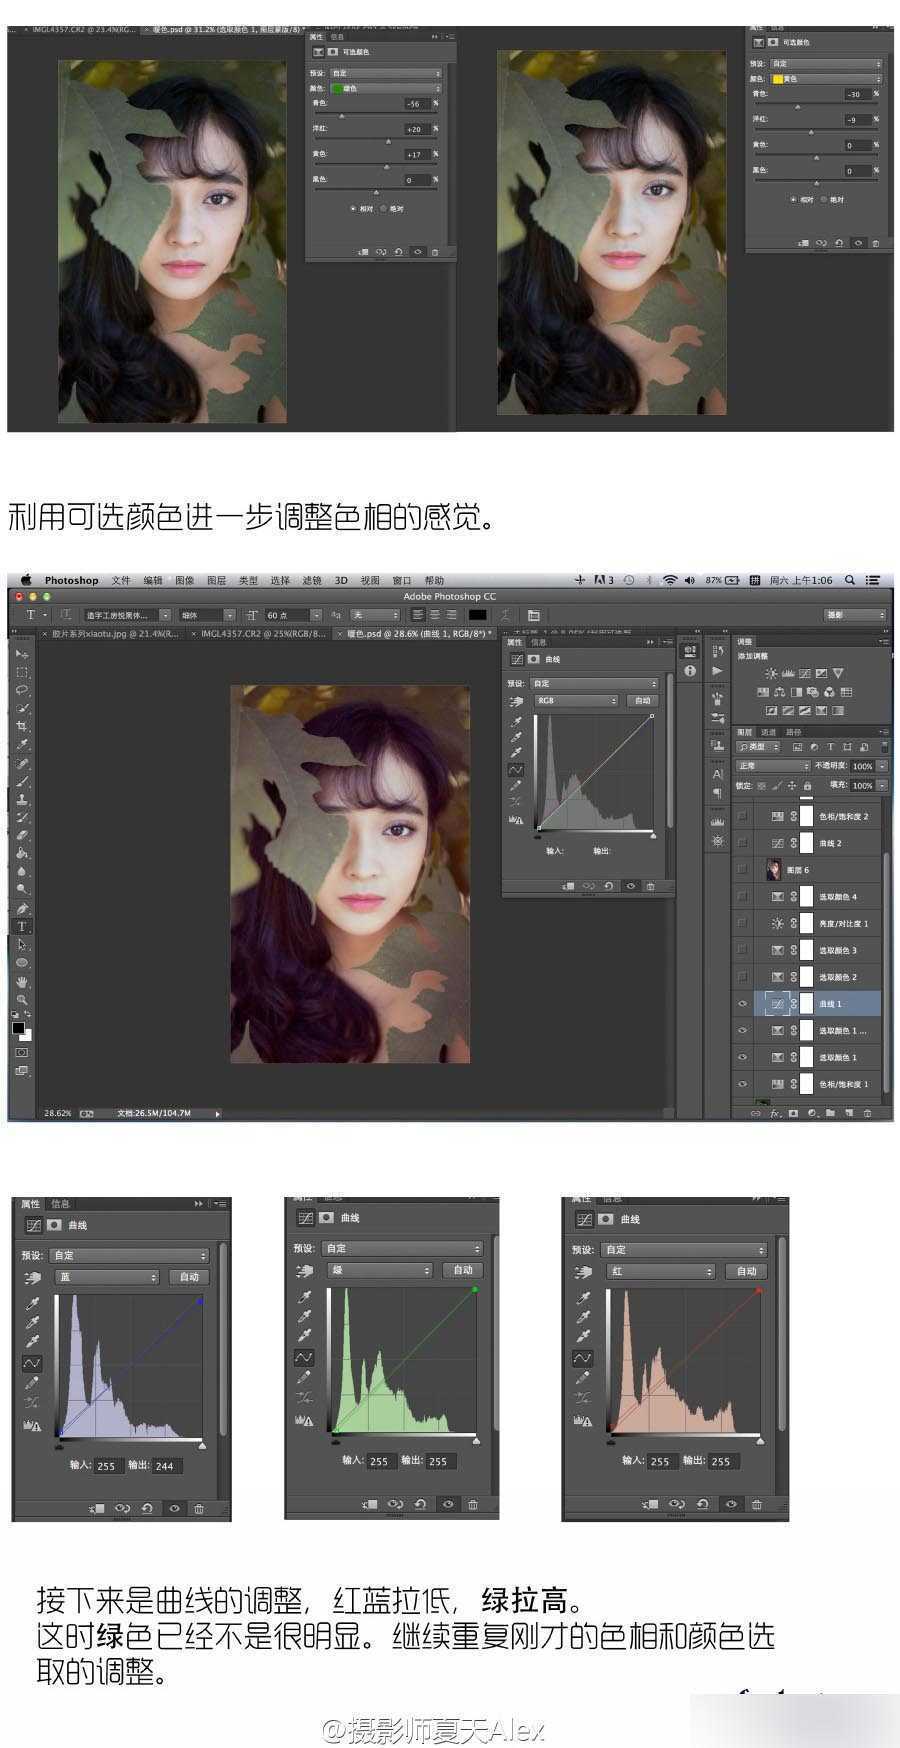This screenshot has width=900, height=1748.
Task: Open the info panel icon in the collapsed dock
Action: pyautogui.click(x=690, y=670)
